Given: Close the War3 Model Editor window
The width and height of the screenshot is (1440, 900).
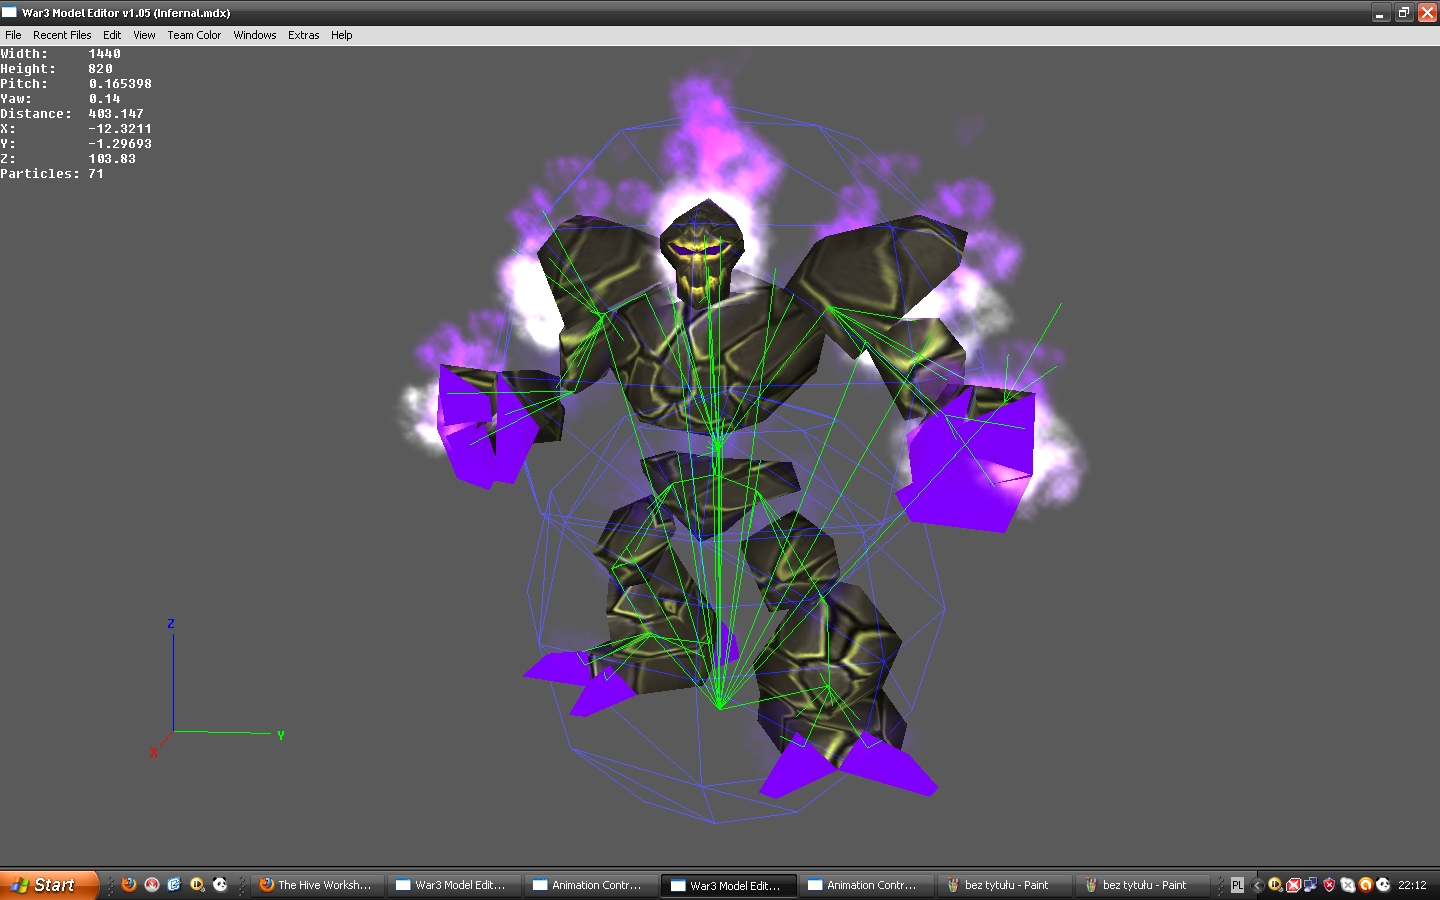Looking at the screenshot, I should pos(1428,12).
